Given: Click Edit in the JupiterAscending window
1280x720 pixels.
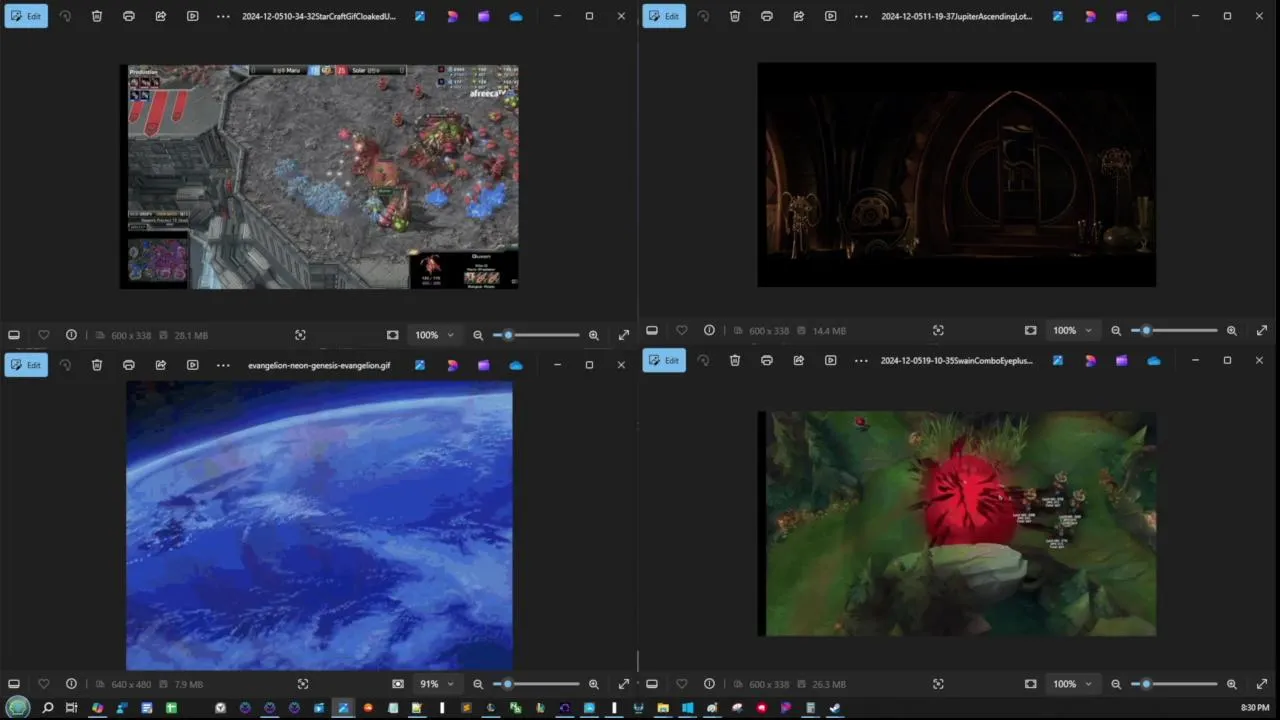Looking at the screenshot, I should coord(664,16).
